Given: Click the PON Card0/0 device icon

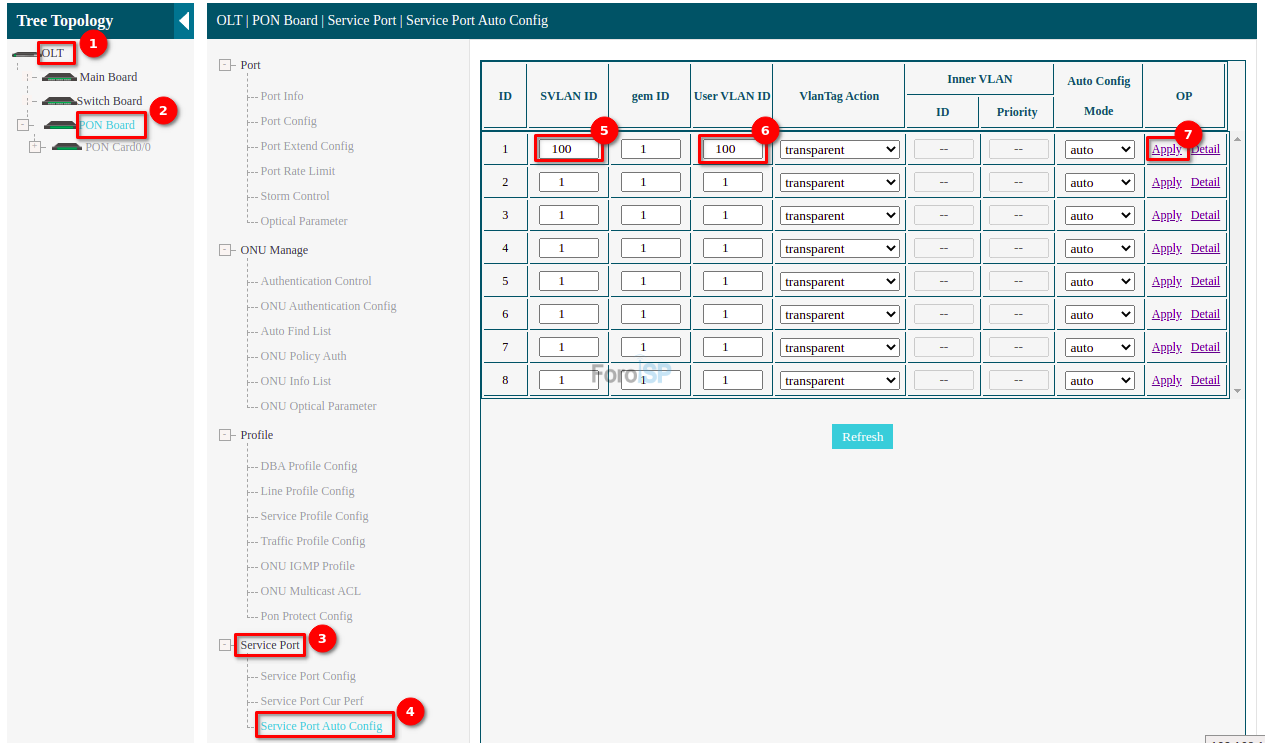Looking at the screenshot, I should point(67,147).
